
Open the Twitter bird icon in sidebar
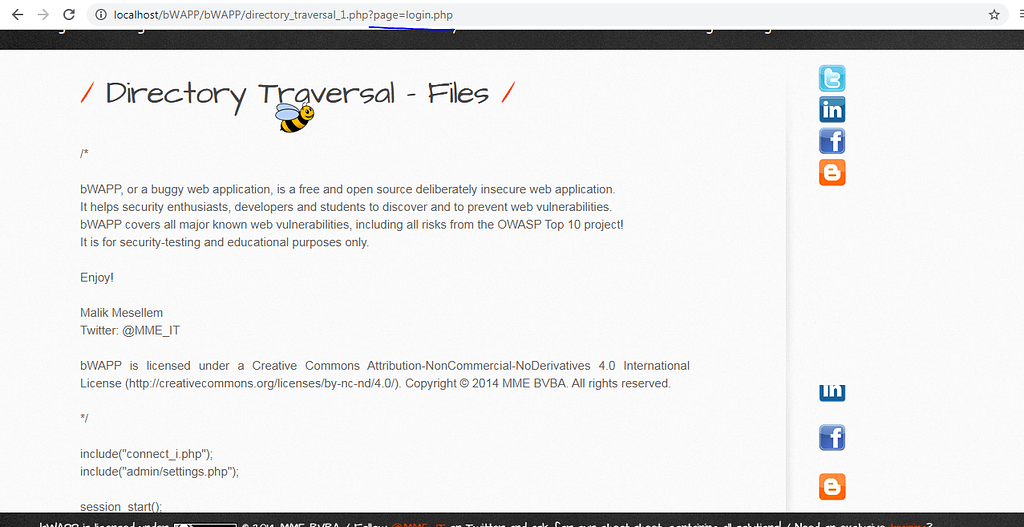coord(832,78)
